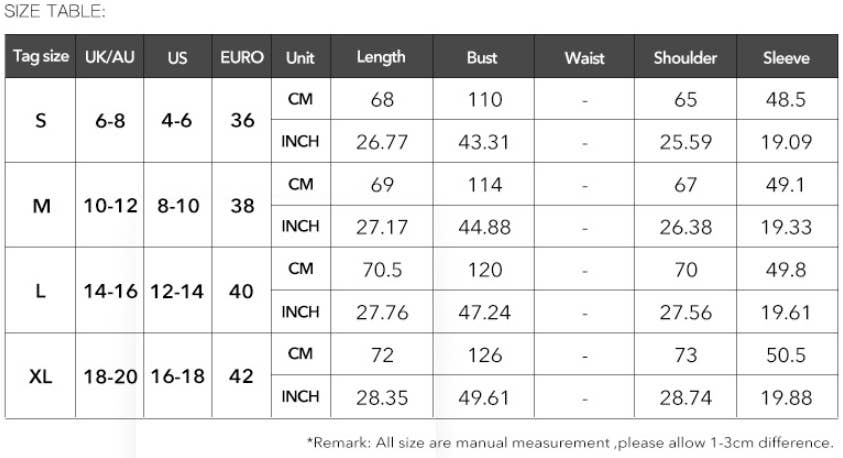Click the manual measurement remark text
Image resolution: width=843 pixels, height=458 pixels.
[570, 442]
